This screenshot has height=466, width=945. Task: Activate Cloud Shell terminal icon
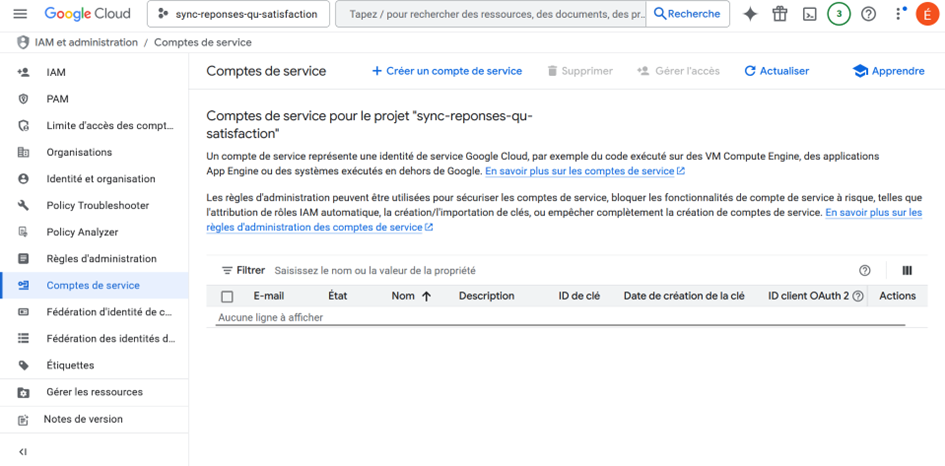click(x=809, y=14)
